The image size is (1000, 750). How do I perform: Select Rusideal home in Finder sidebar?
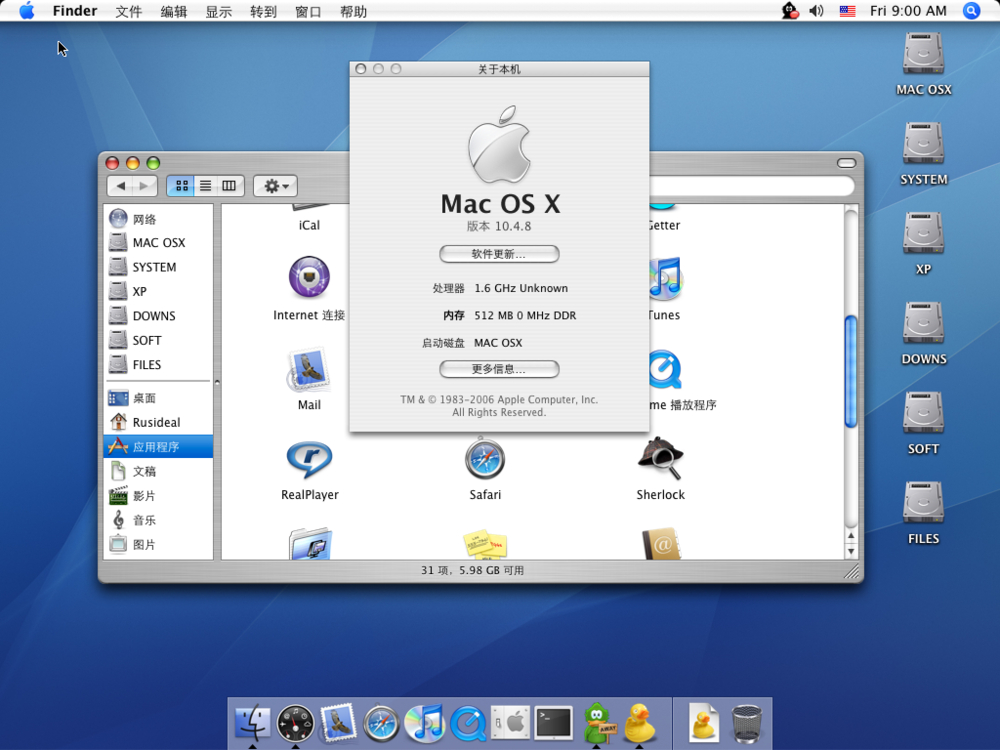pyautogui.click(x=158, y=422)
